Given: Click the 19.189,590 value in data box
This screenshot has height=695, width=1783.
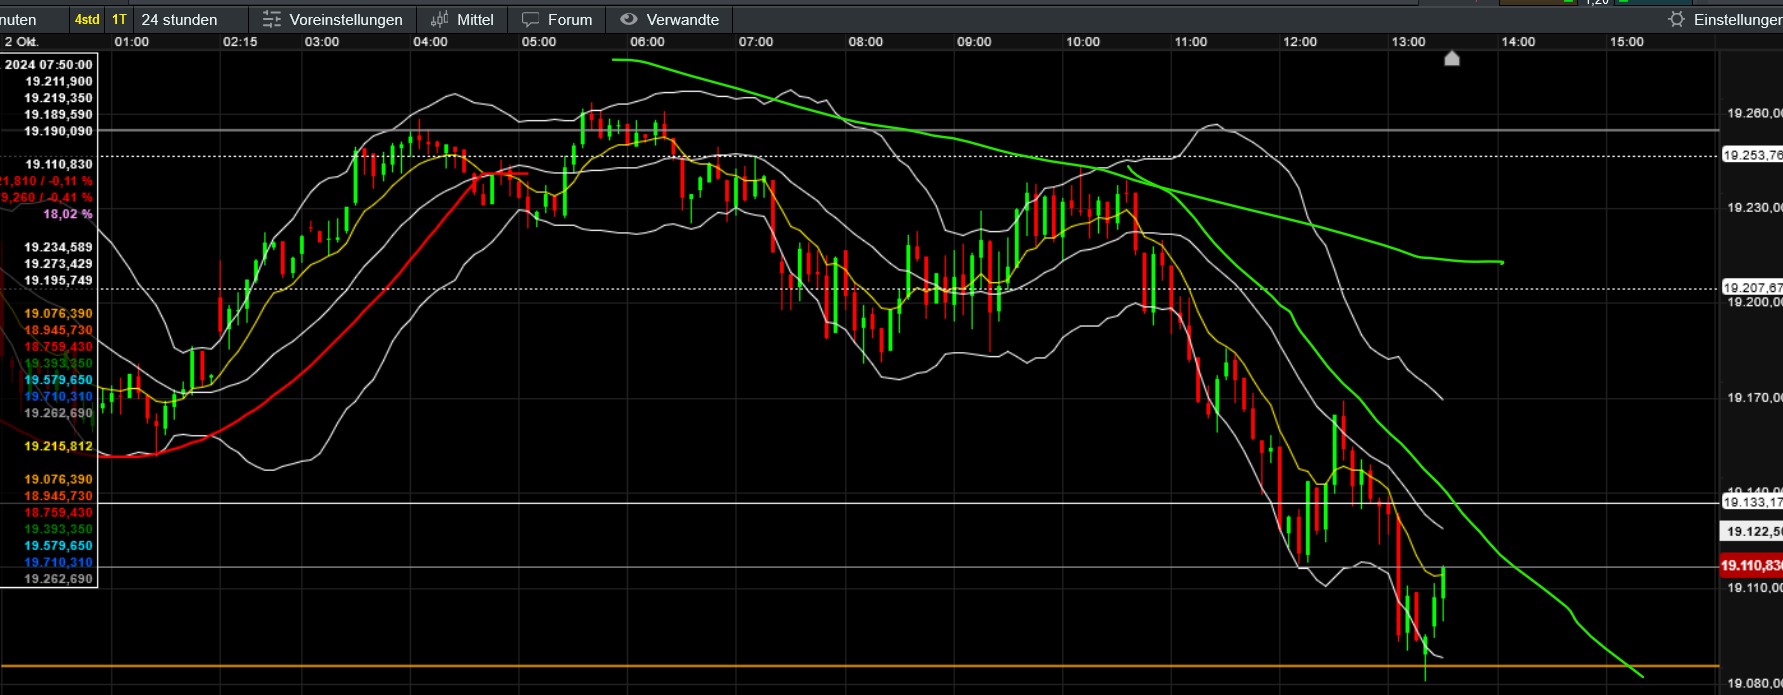Looking at the screenshot, I should coord(59,115).
